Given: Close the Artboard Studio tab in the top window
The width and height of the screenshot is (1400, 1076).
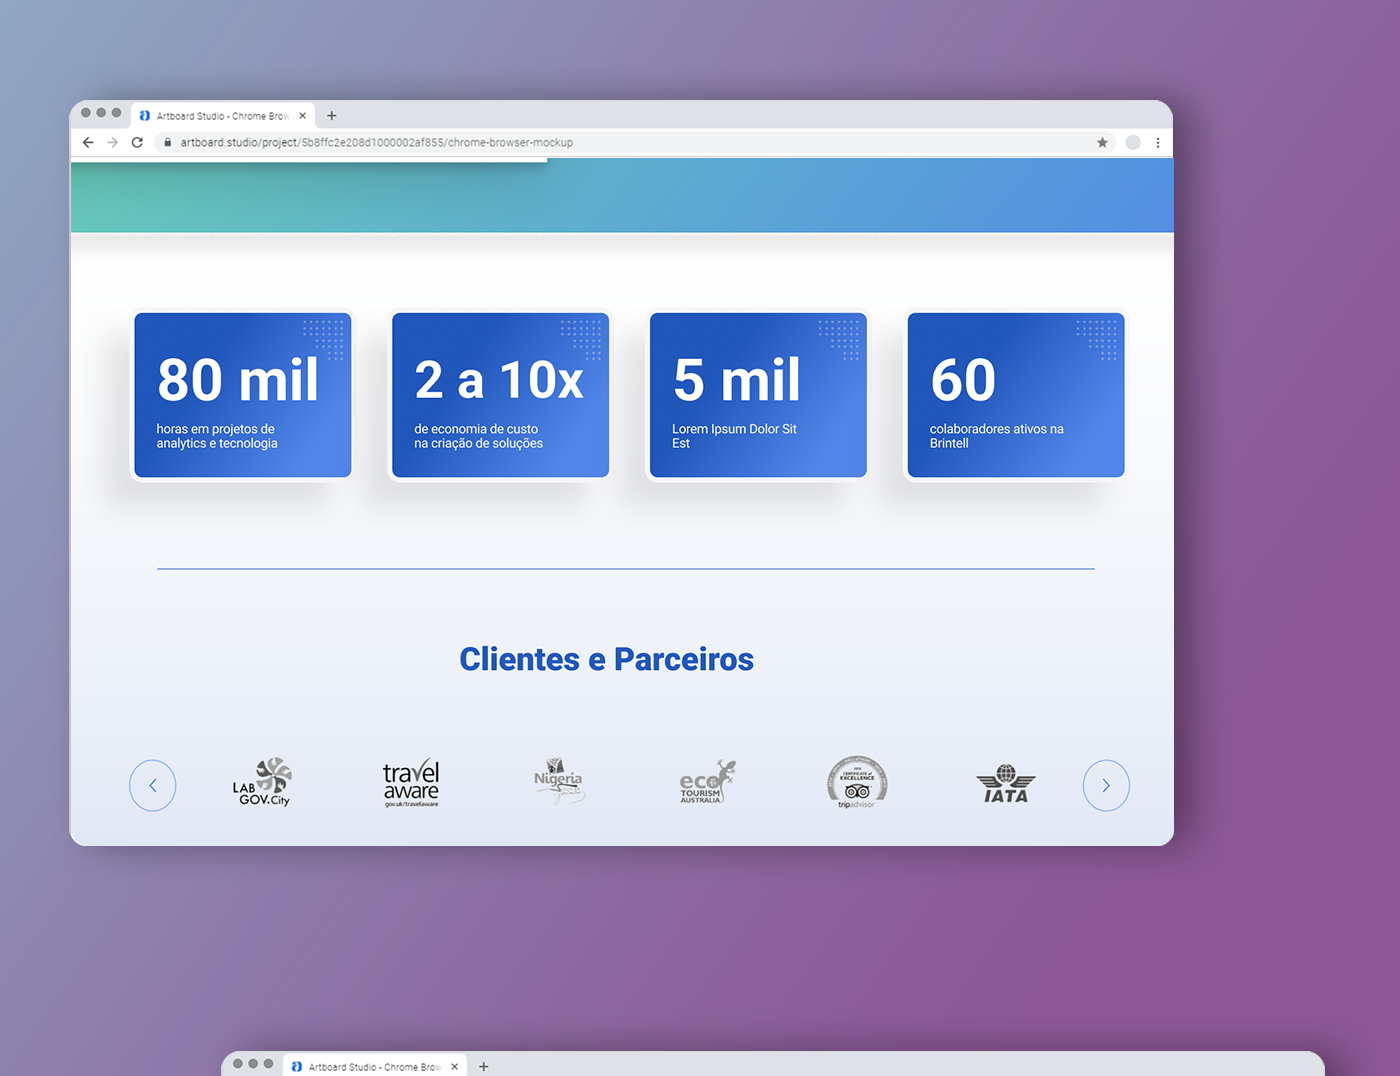Looking at the screenshot, I should [302, 115].
